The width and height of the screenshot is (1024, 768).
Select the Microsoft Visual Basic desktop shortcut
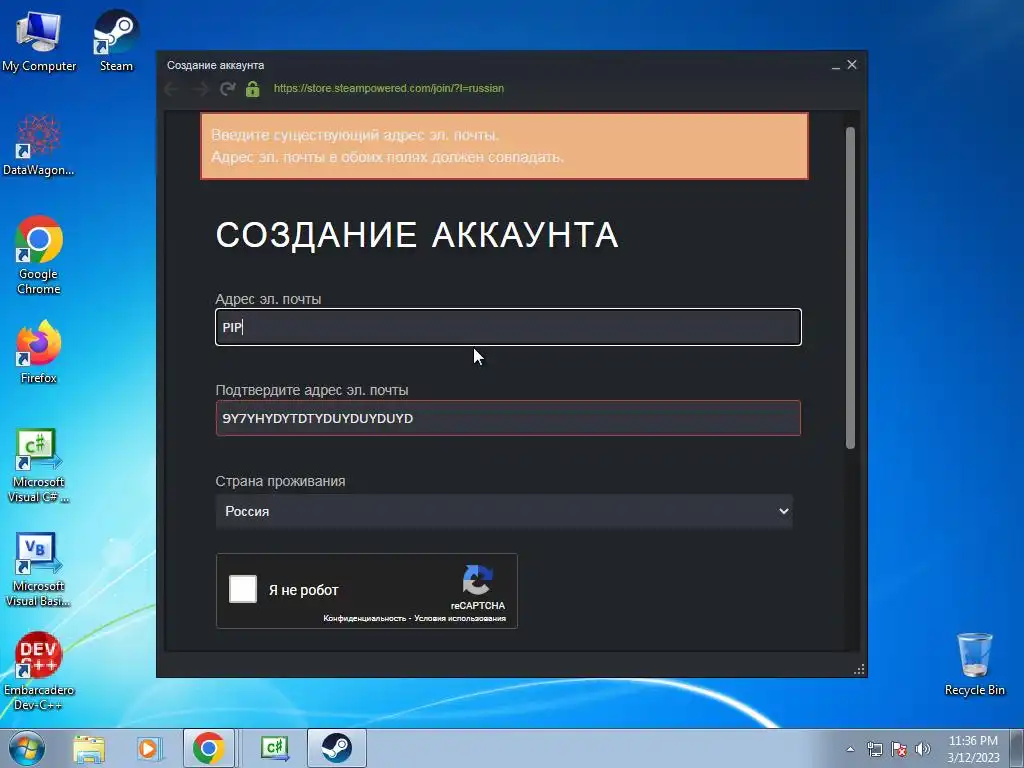click(x=39, y=569)
